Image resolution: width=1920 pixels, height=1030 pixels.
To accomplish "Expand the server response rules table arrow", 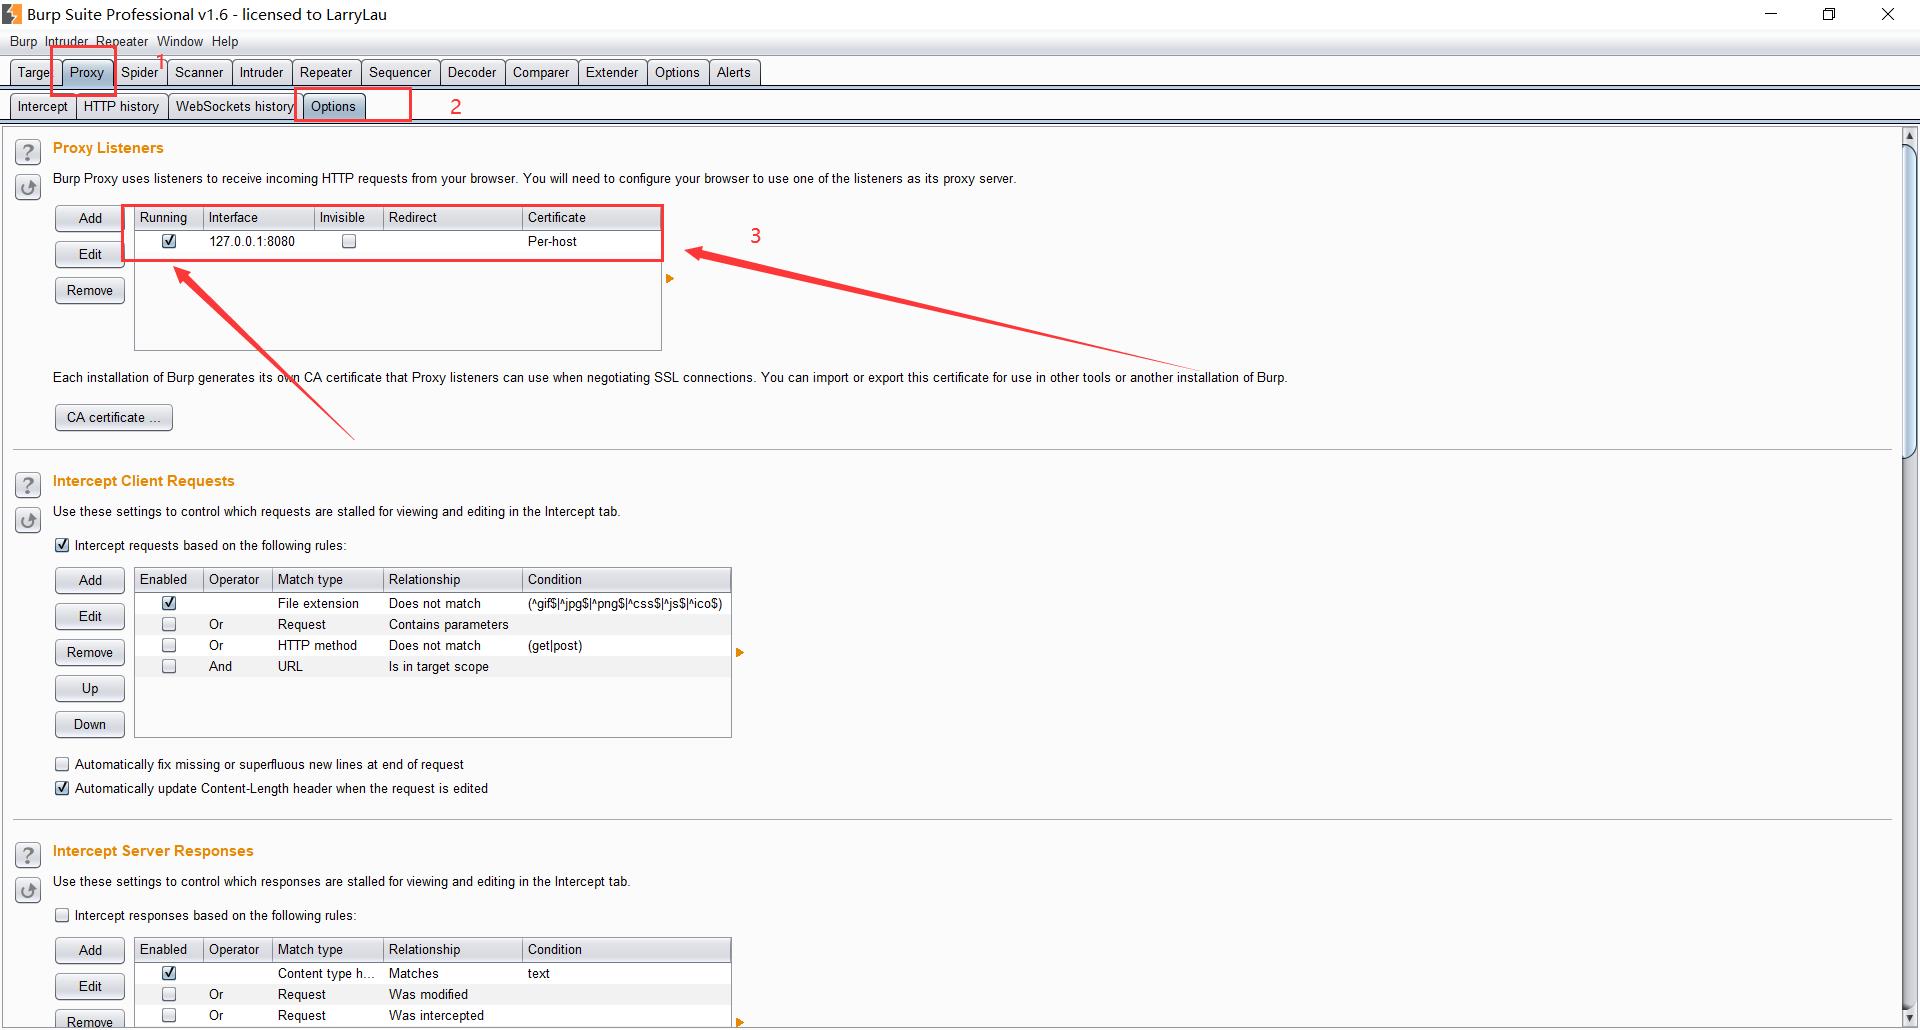I will click(x=740, y=1022).
